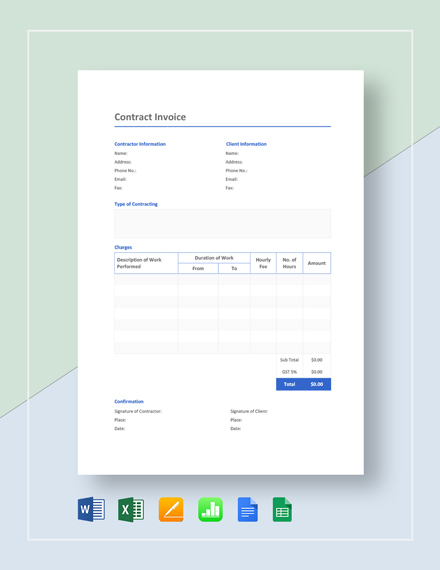Select the Contractor Information heading
Viewport: 440px width, 570px height.
coord(140,144)
